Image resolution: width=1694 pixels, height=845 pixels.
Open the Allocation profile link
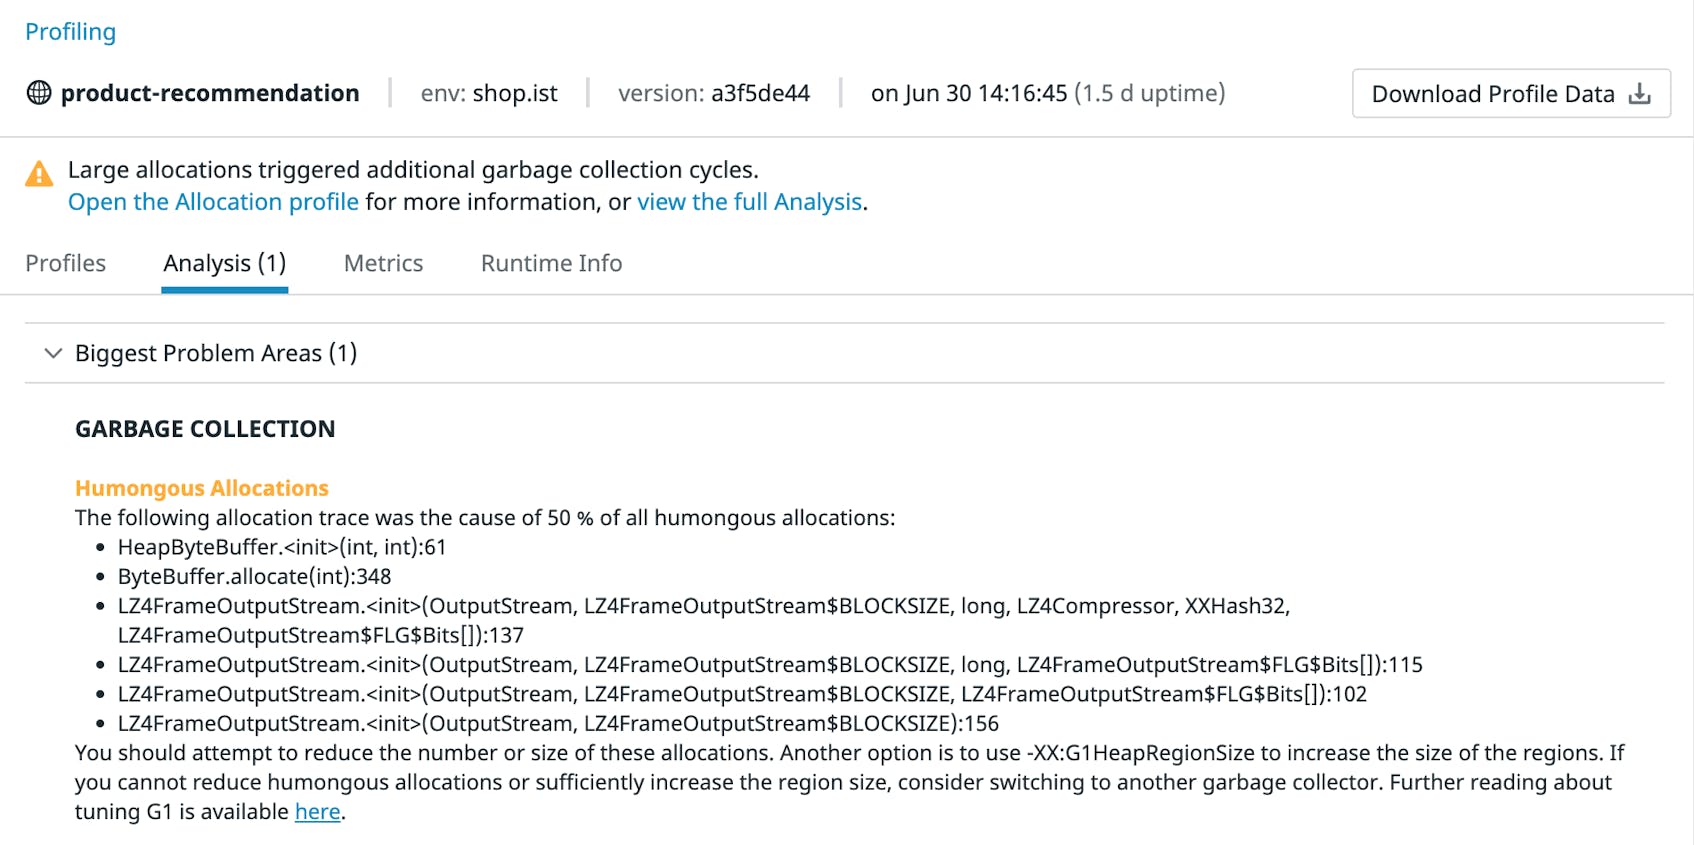[213, 202]
